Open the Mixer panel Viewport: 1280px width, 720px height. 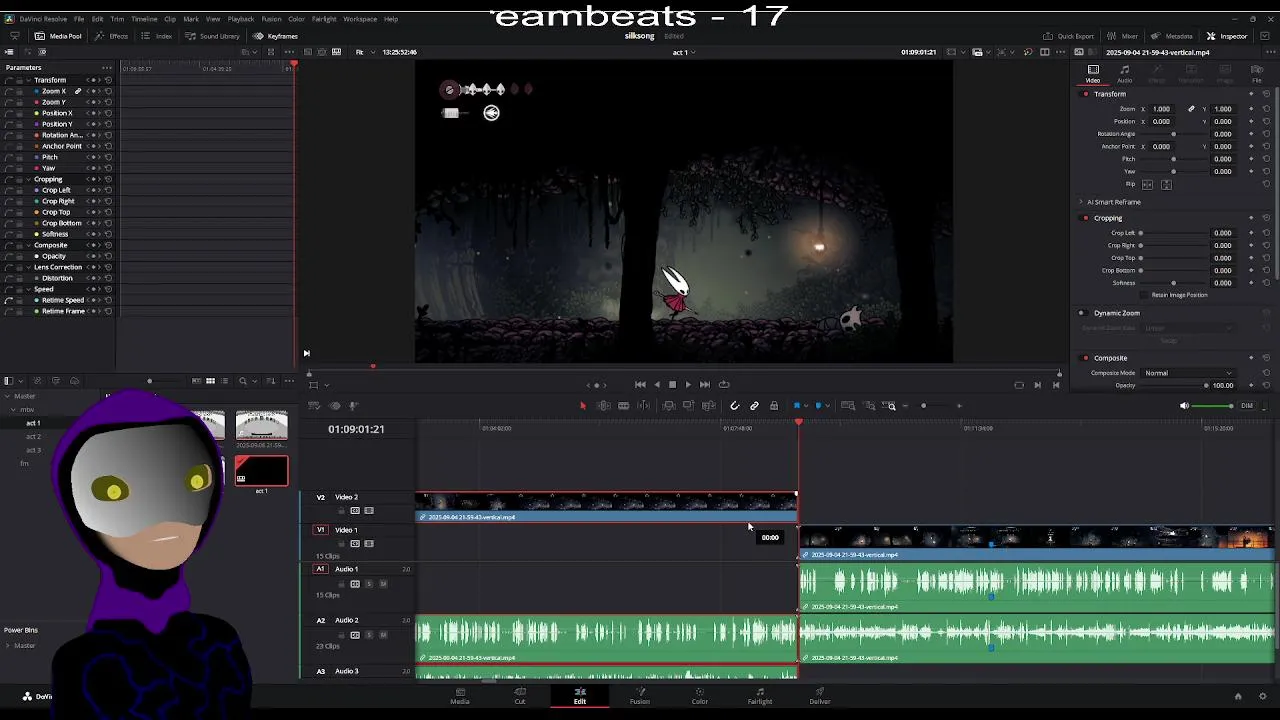(x=1122, y=36)
